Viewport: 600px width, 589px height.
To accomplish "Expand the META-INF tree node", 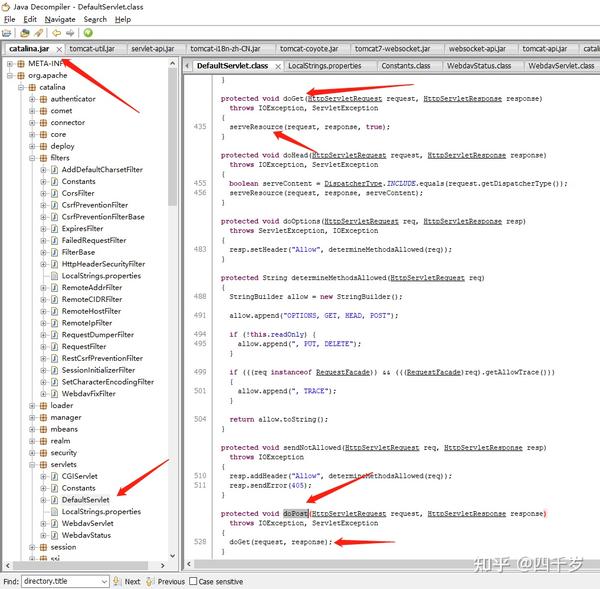I will pyautogui.click(x=10, y=64).
